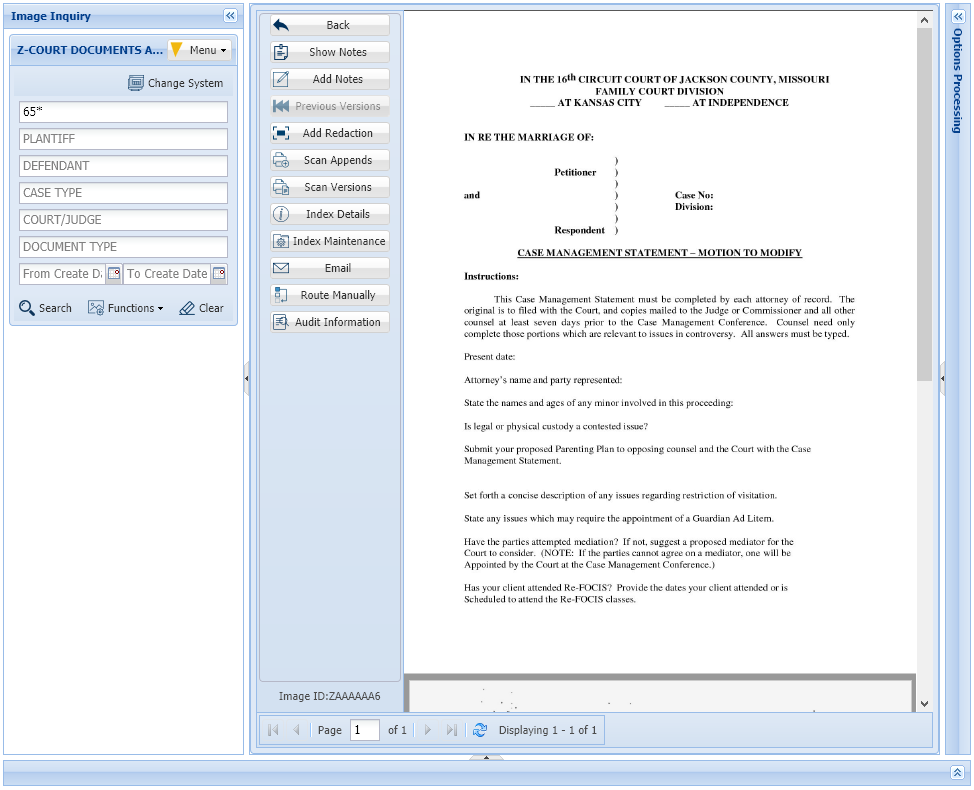Screen dimensions: 974x790
Task: Open Index Details for this document
Action: pyautogui.click(x=329, y=213)
